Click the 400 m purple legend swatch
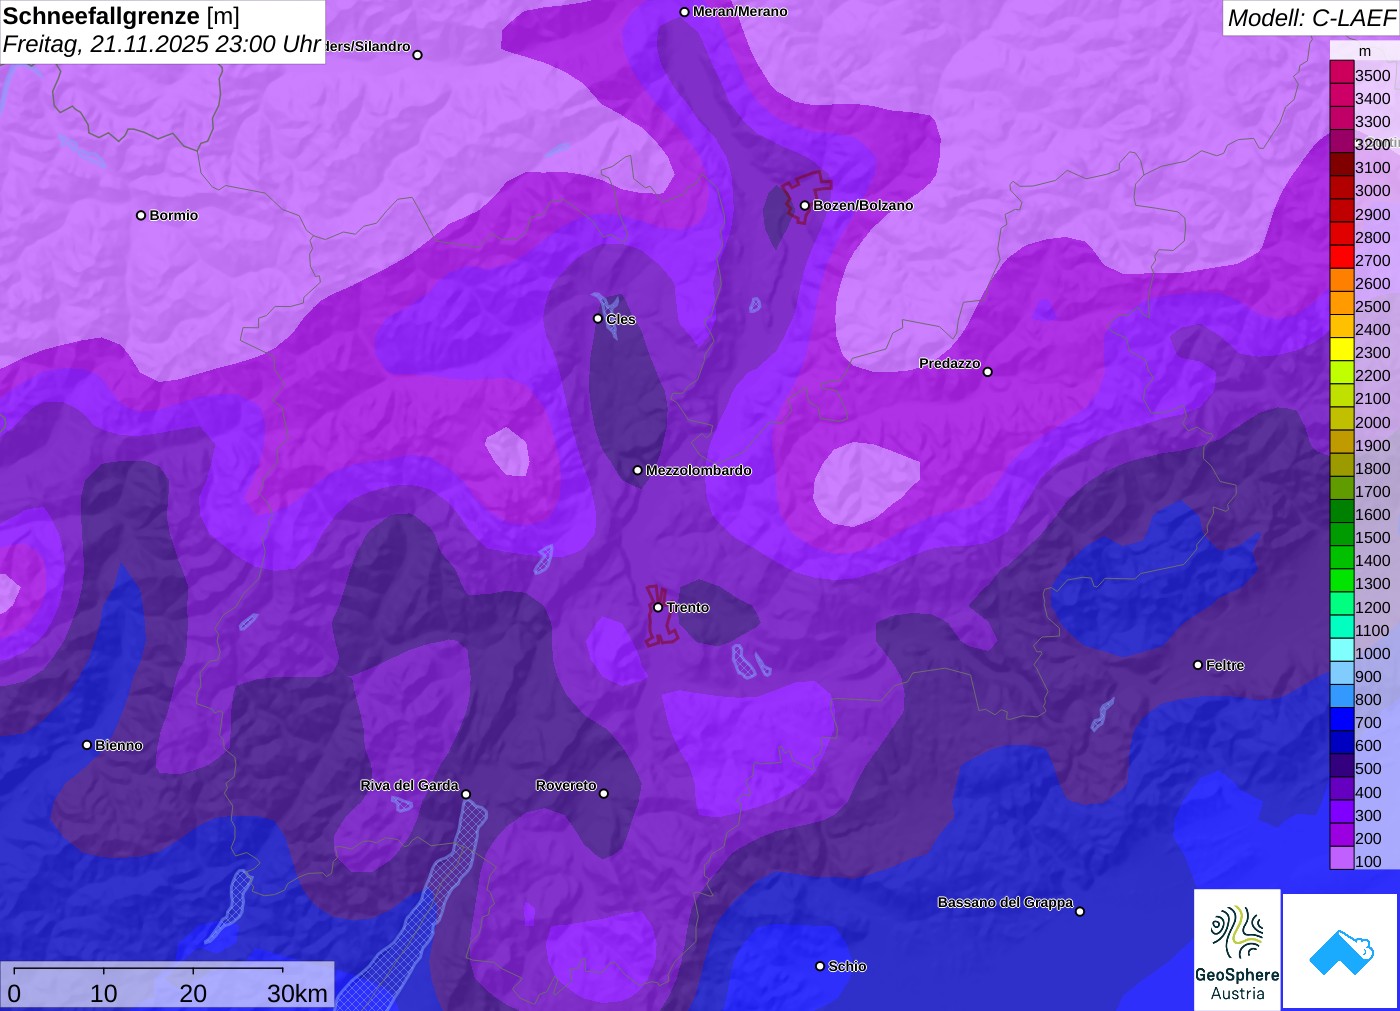The image size is (1400, 1011). coord(1342,789)
